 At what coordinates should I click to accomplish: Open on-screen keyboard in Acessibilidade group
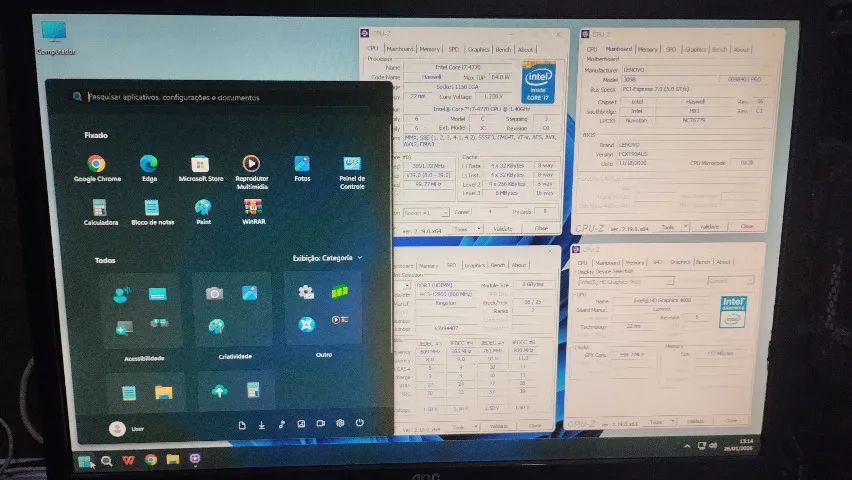(158, 294)
